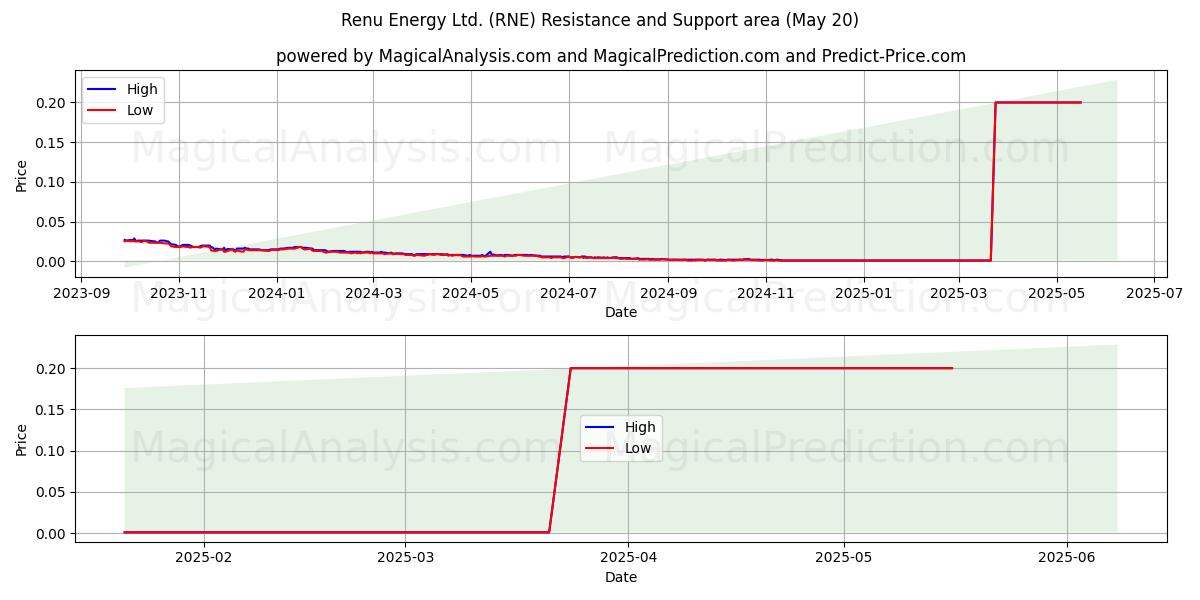This screenshot has width=1200, height=600.
Task: Click the top chart x-axis label '2024-09'
Action: point(668,292)
